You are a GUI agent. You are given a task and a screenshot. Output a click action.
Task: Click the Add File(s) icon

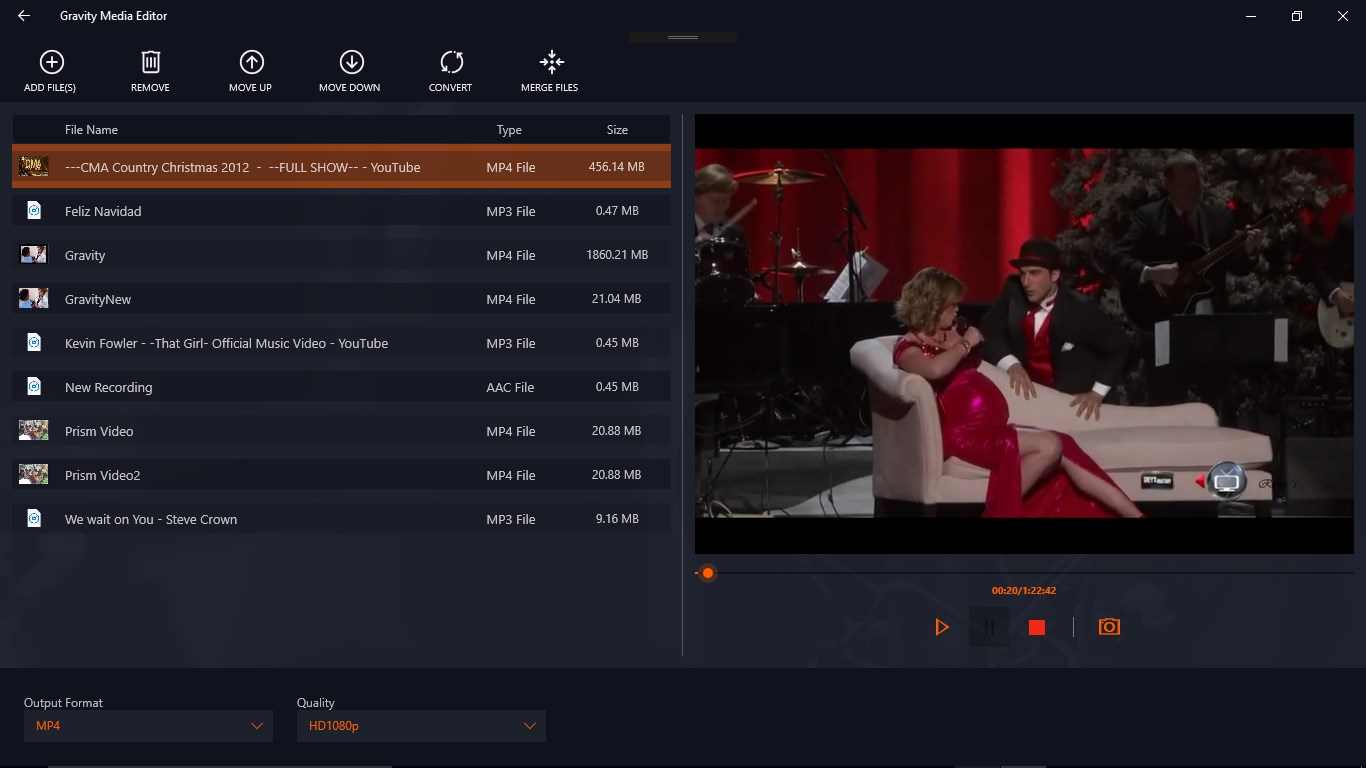[50, 62]
